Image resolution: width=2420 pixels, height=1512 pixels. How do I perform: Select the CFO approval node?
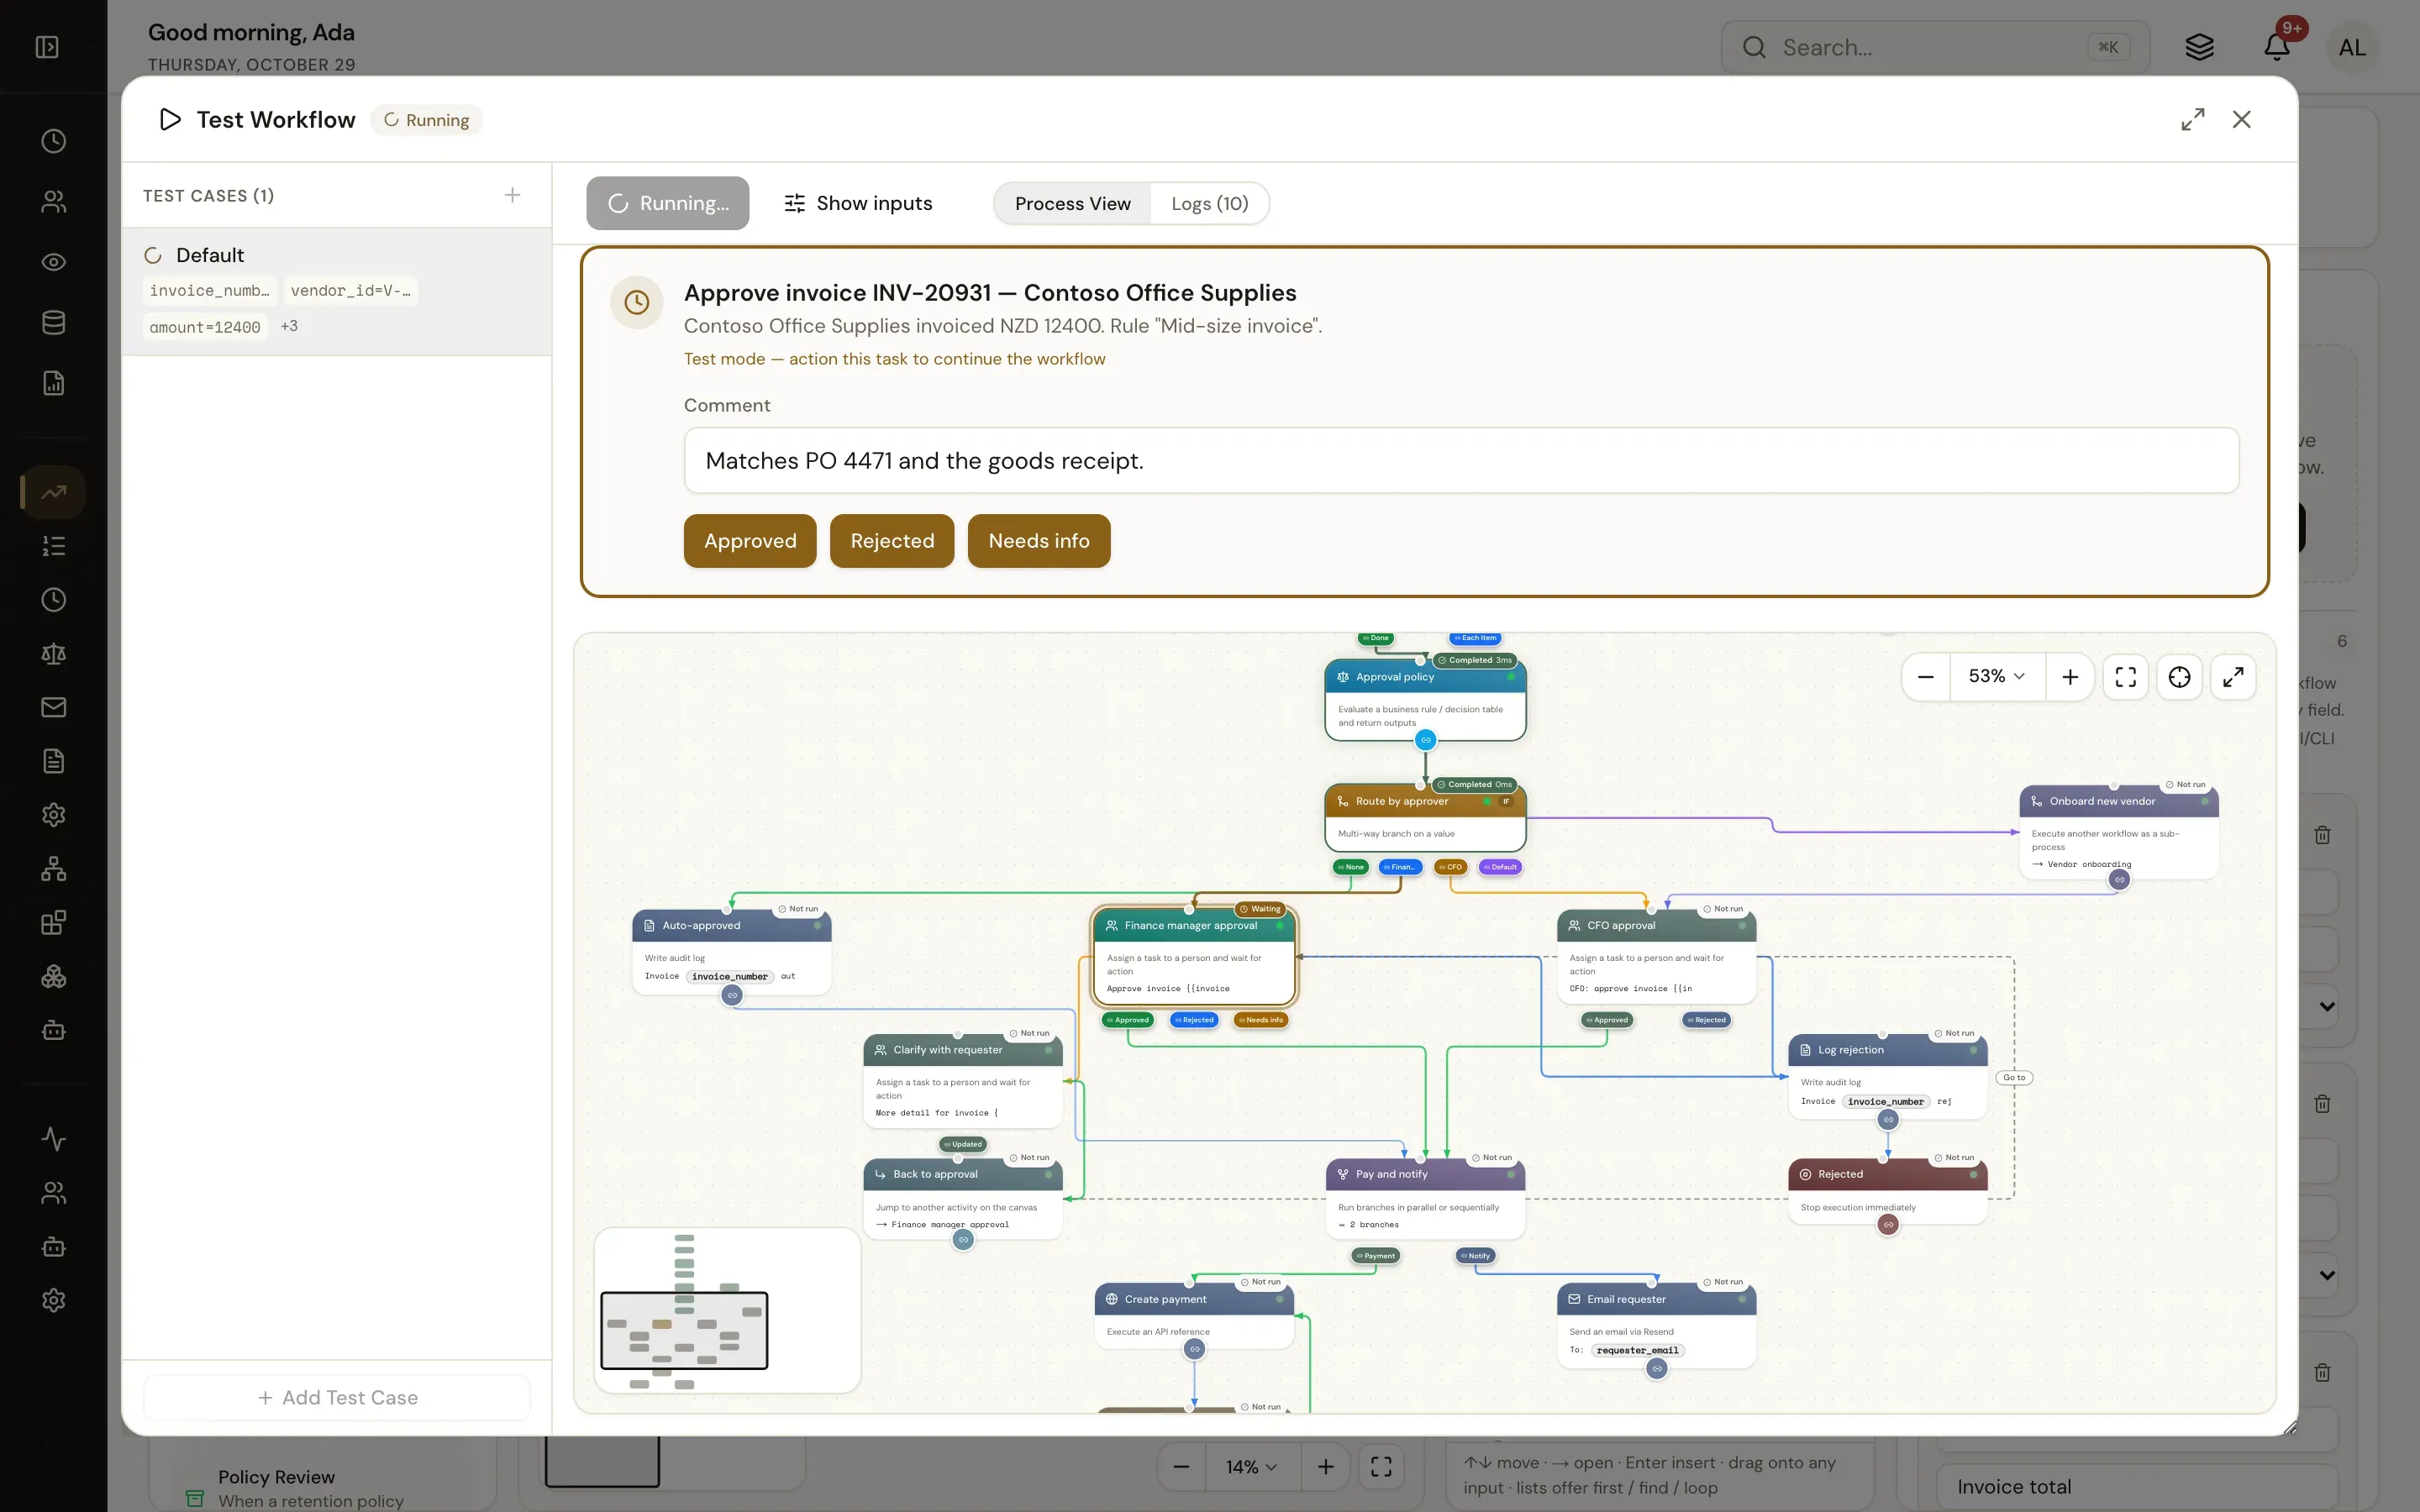[1656, 957]
